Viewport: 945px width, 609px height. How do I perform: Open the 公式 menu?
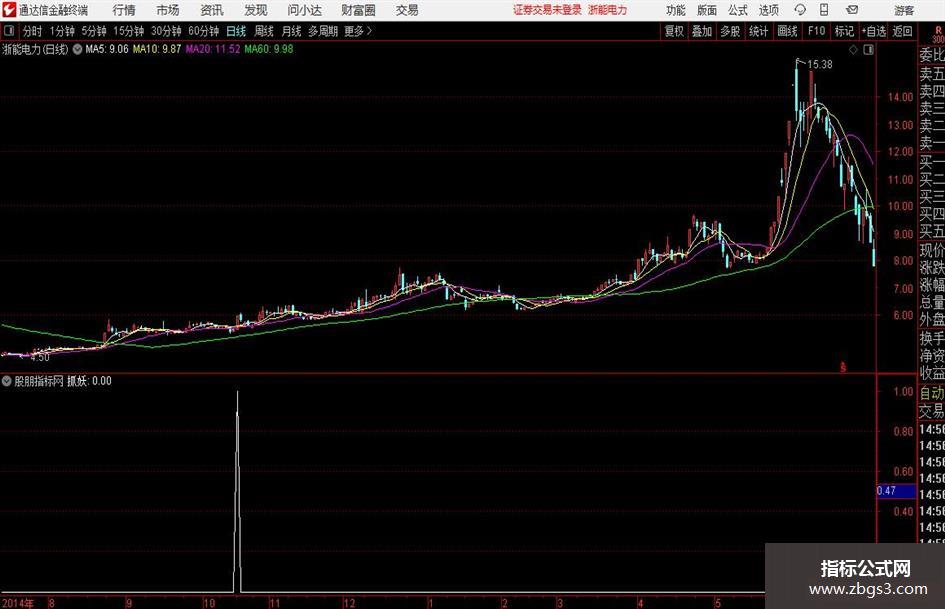(x=738, y=10)
